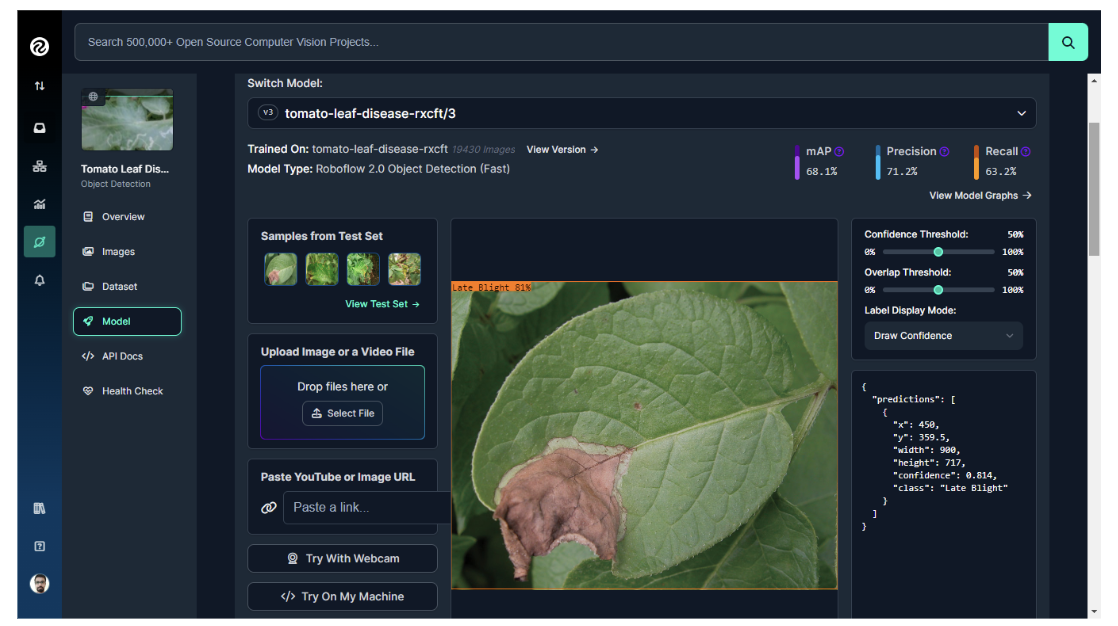Click the notifications bell icon in sidebar
Screen dimensions: 1118x626
39,281
